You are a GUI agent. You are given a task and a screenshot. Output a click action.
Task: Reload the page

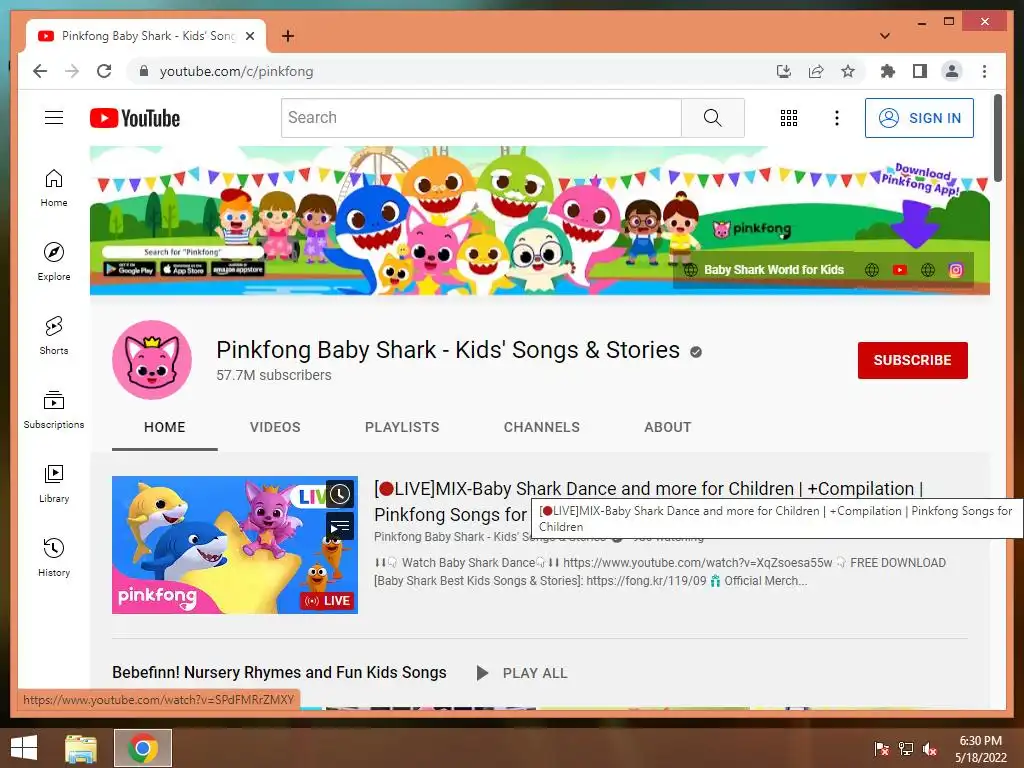[104, 71]
